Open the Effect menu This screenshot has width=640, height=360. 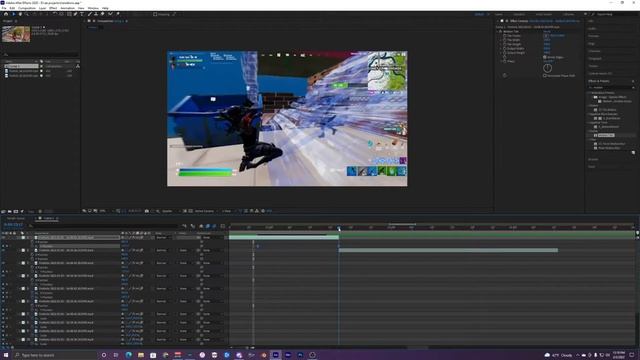[53, 8]
